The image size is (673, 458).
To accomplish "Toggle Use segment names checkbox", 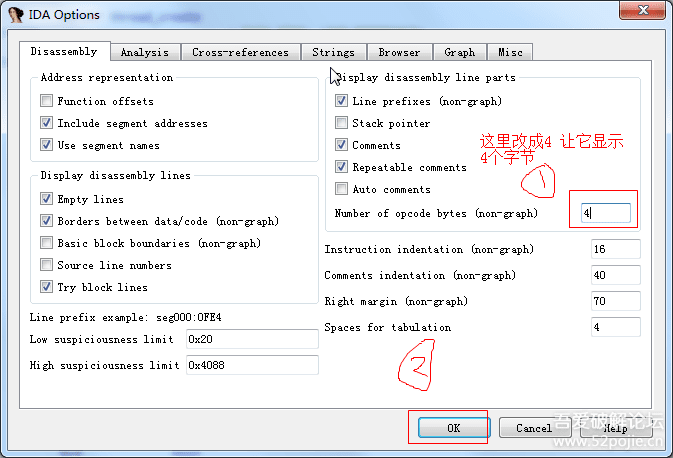I will coord(46,145).
